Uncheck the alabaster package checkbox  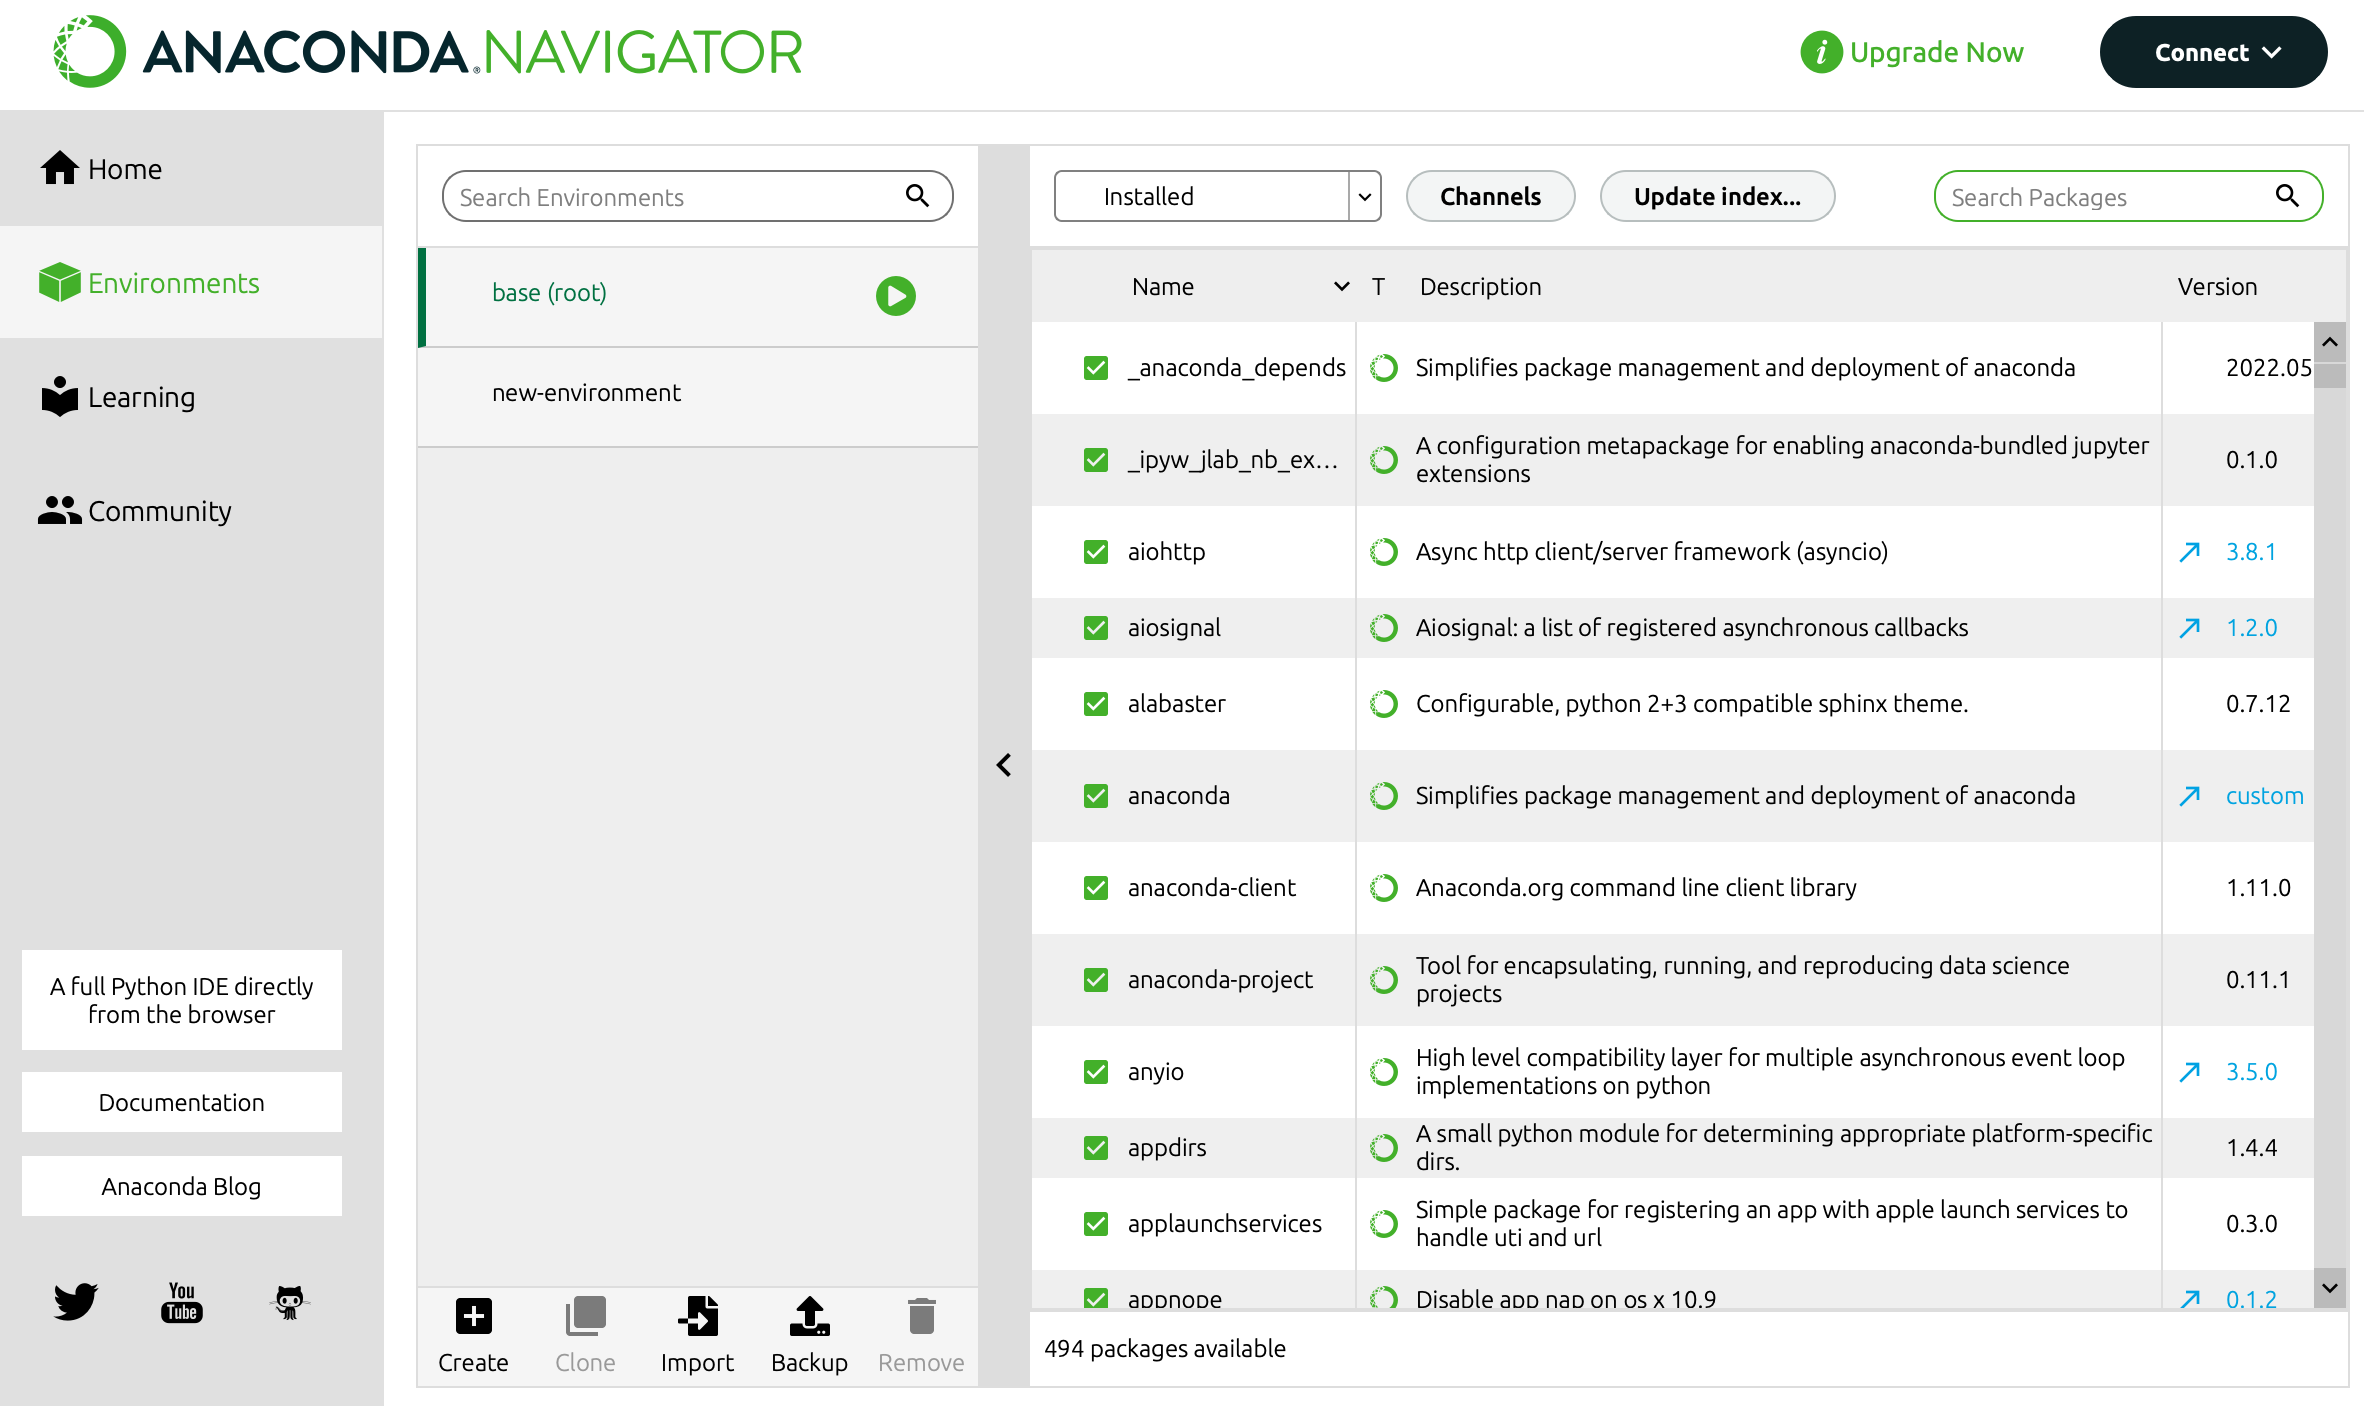click(1096, 704)
